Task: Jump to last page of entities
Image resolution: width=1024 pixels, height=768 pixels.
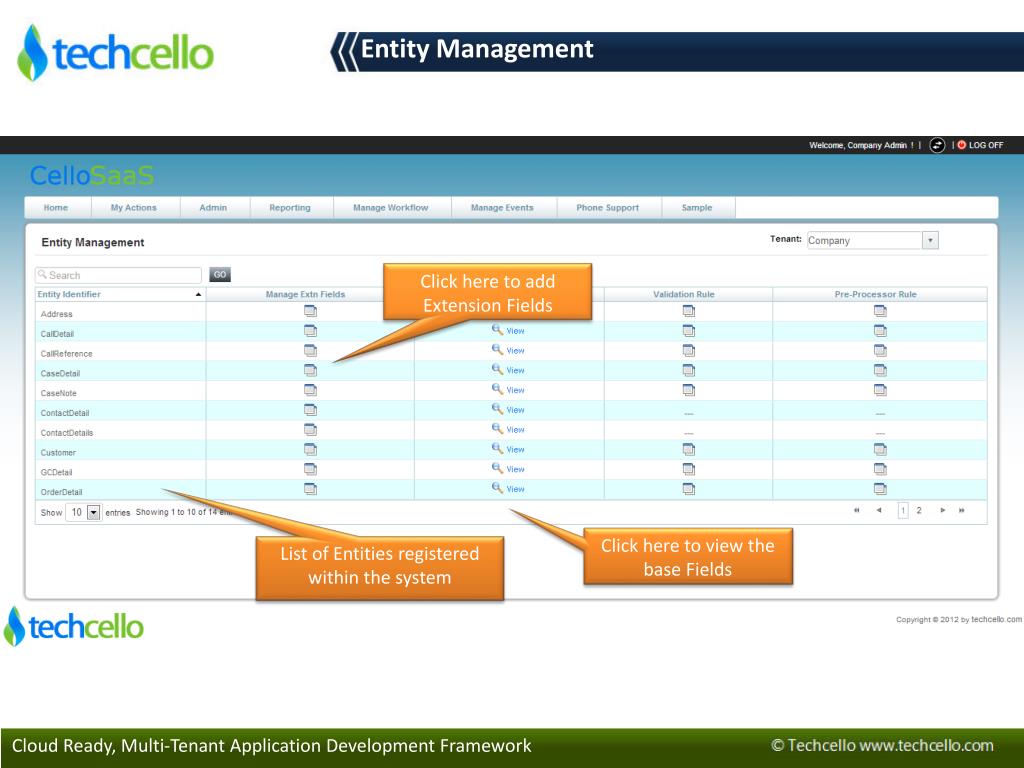Action: (961, 511)
